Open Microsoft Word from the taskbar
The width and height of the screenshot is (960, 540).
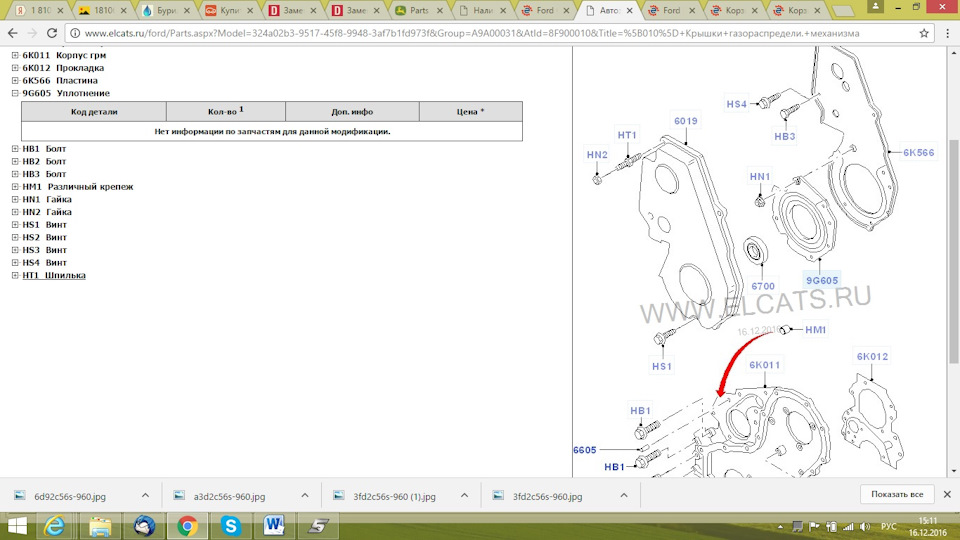[275, 525]
